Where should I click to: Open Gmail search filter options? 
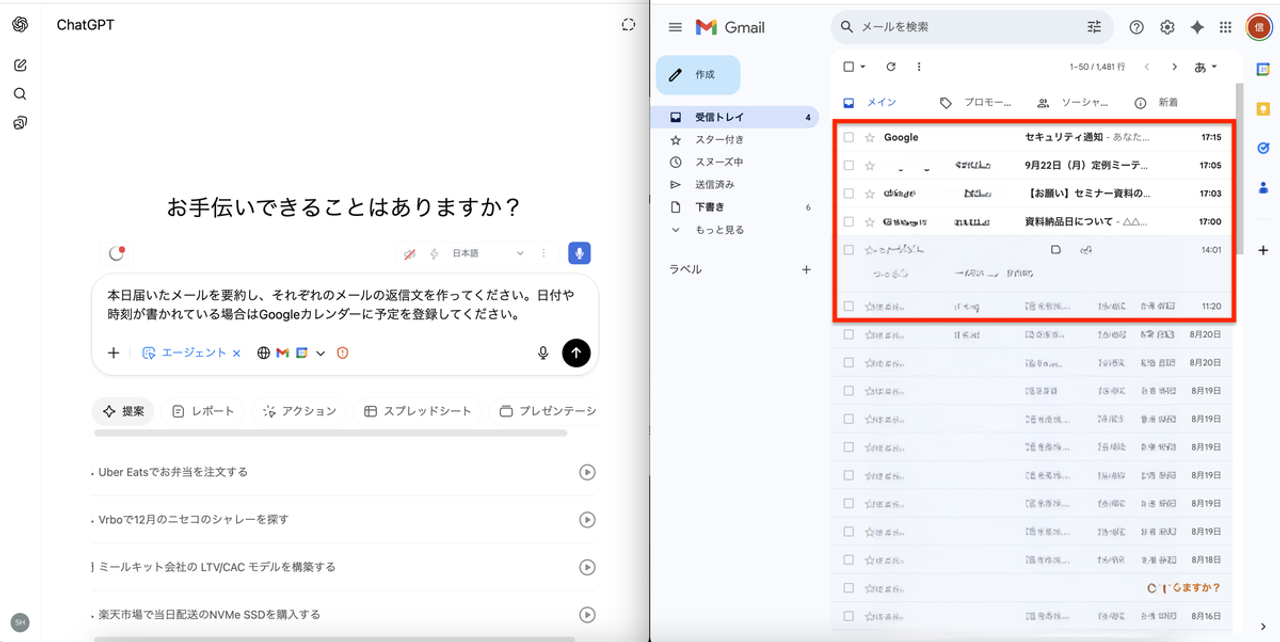pyautogui.click(x=1094, y=27)
